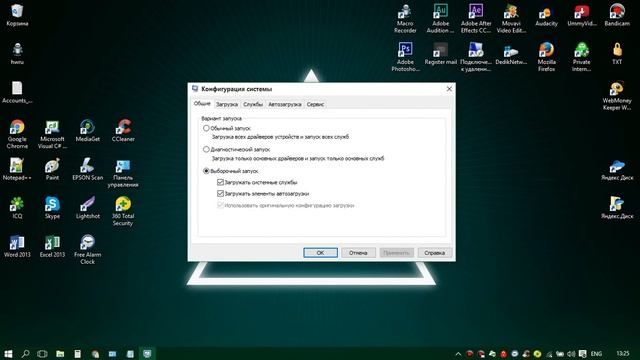The height and width of the screenshot is (360, 640).
Task: Click the Mozilla Firefox desktop icon
Action: point(547,57)
